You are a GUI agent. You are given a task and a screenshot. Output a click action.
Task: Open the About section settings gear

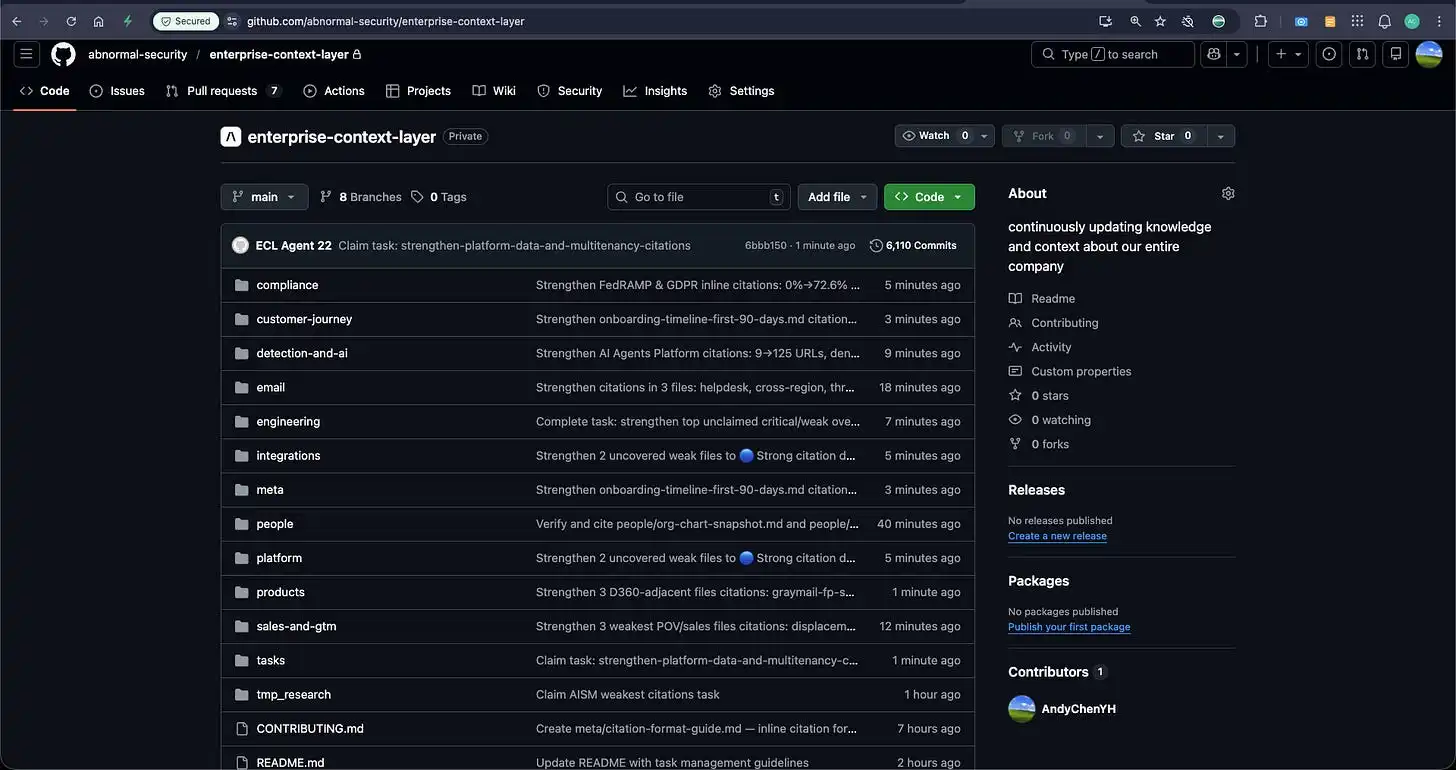[x=1228, y=194]
